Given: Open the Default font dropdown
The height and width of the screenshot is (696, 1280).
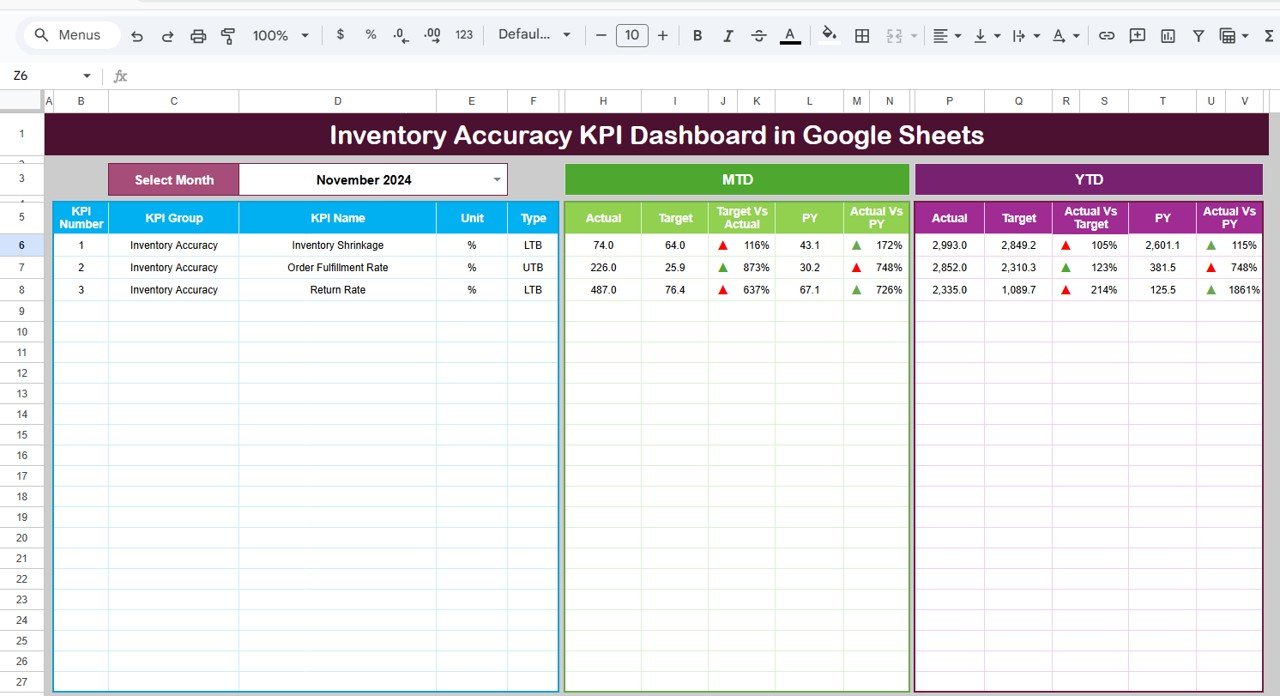Looking at the screenshot, I should click(533, 35).
